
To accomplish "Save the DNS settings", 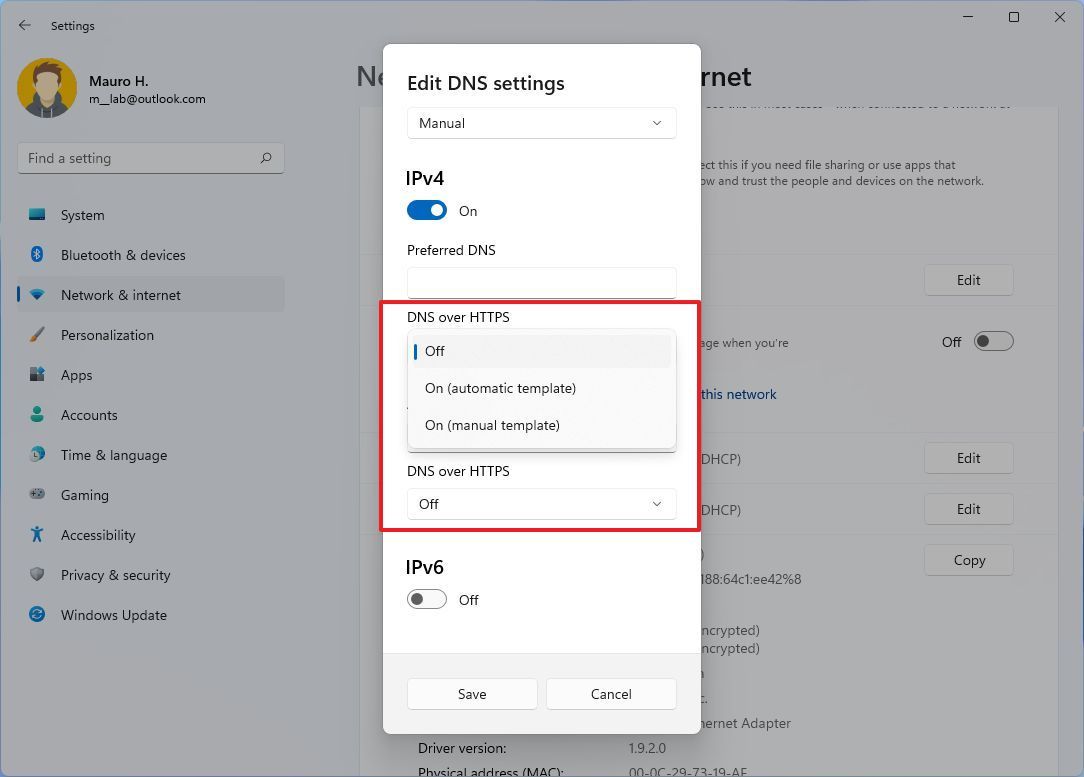I will coord(471,693).
